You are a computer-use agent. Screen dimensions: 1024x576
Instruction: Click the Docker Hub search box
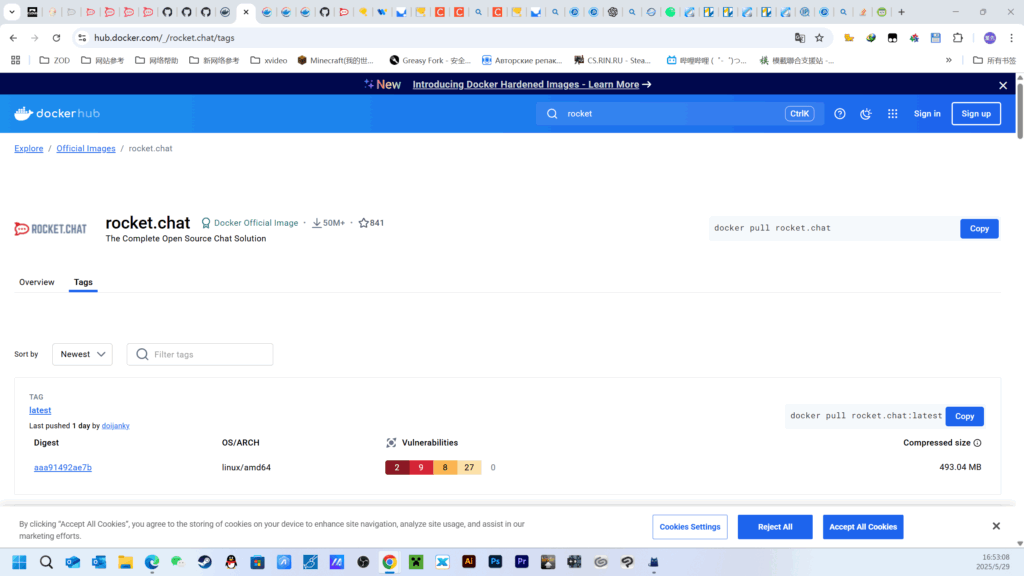[x=680, y=114]
